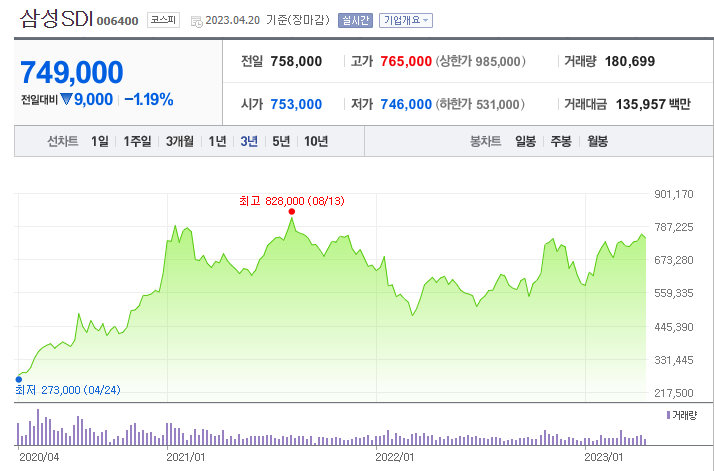Image resolution: width=714 pixels, height=471 pixels.
Task: Click the 331,445 y-axis label
Action: (x=674, y=360)
